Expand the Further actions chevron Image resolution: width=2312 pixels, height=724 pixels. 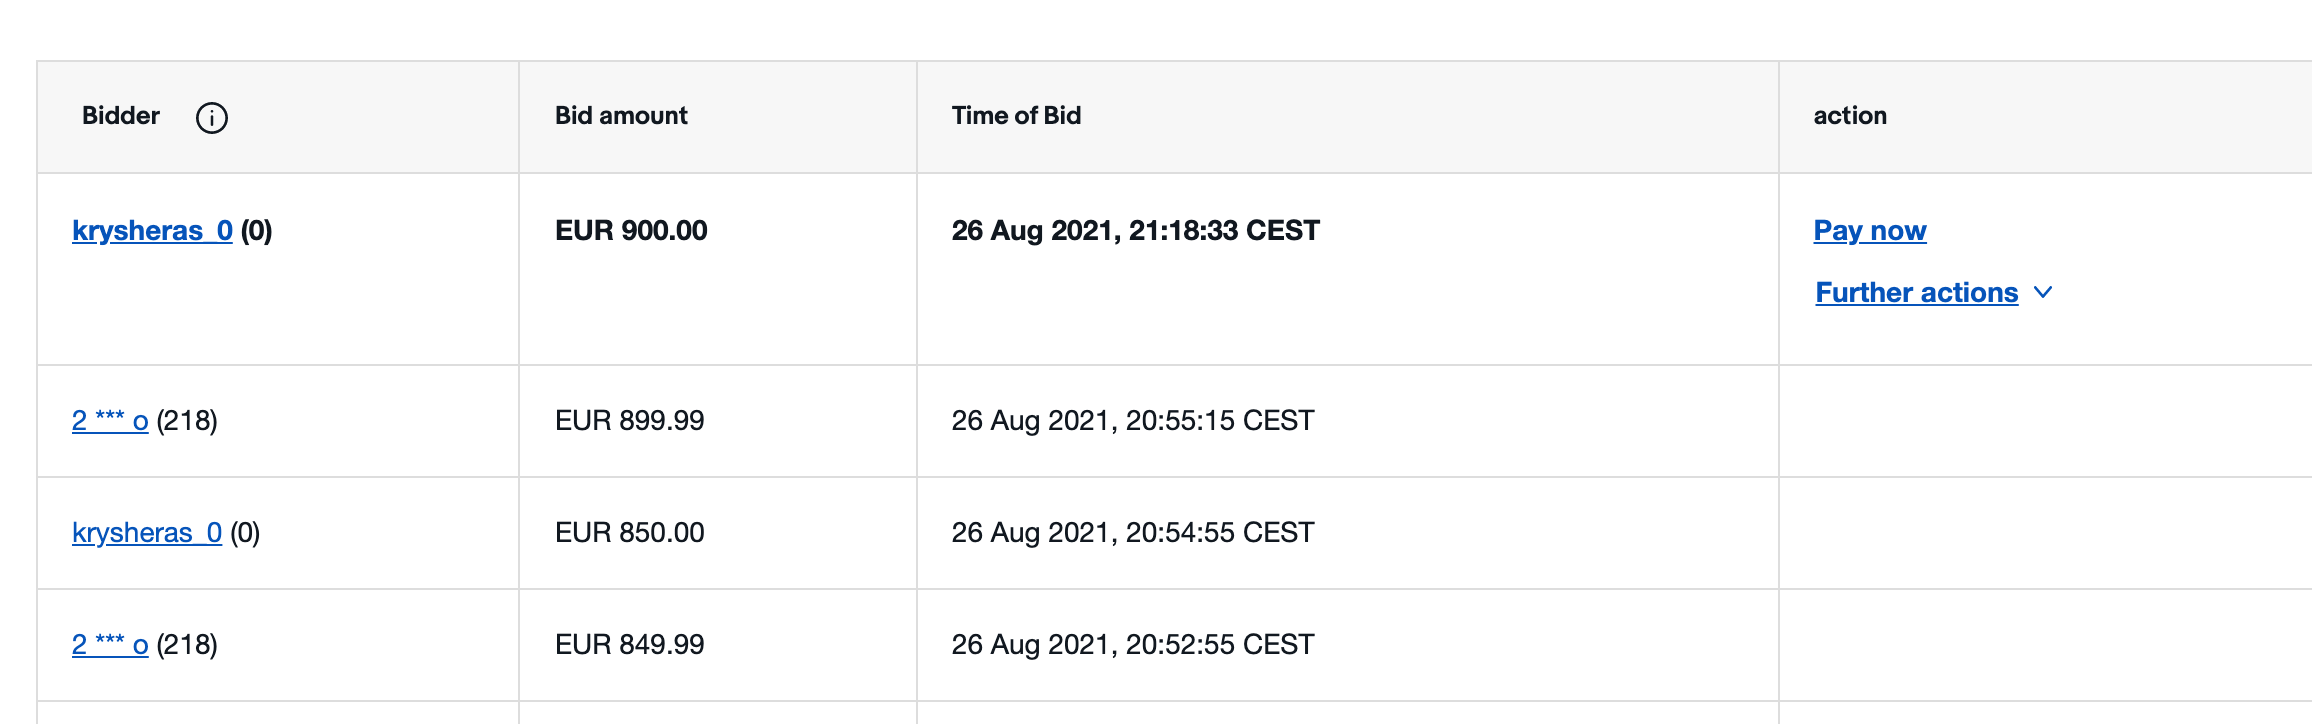pos(2043,292)
